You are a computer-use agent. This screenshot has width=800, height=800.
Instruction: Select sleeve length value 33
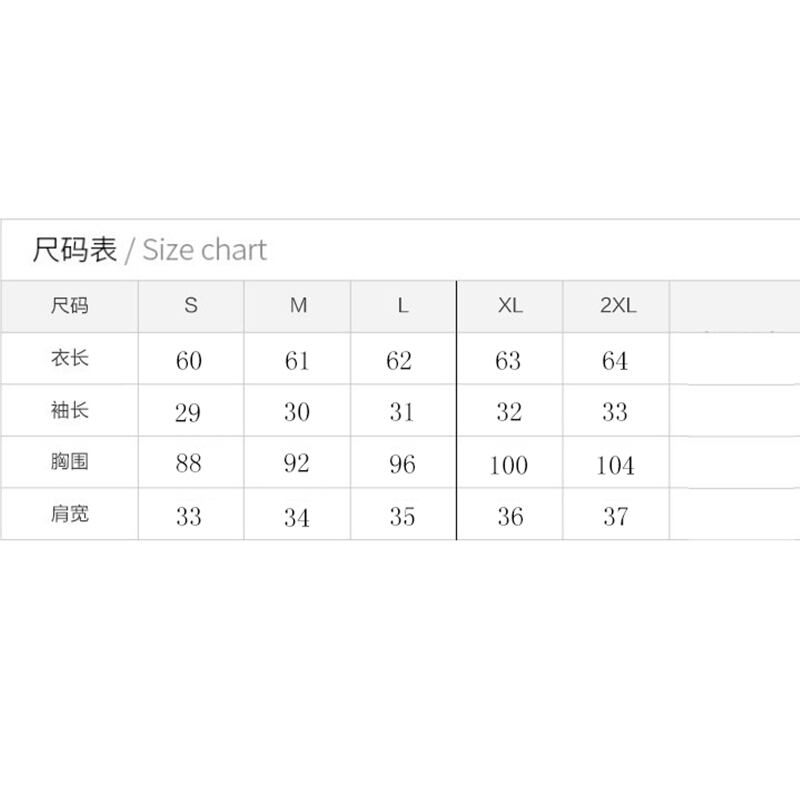click(x=615, y=413)
